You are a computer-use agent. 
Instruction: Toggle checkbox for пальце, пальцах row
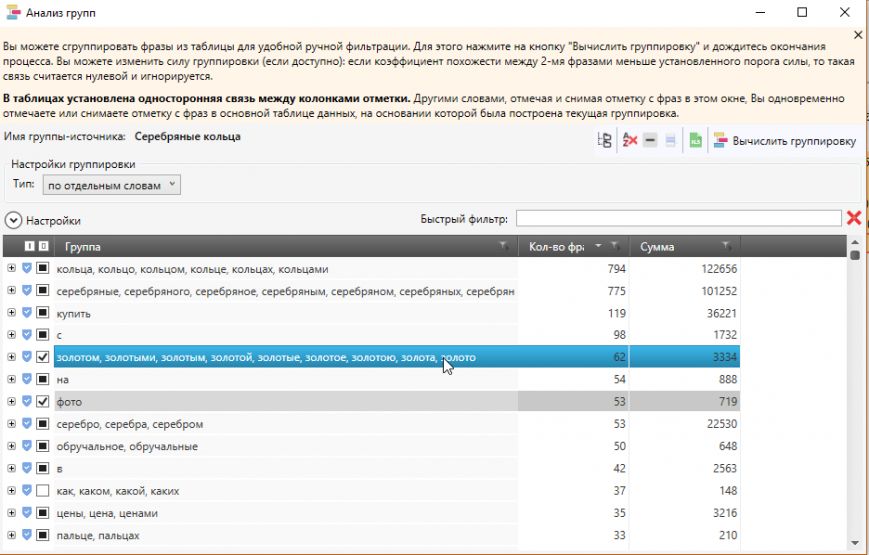[x=43, y=535]
